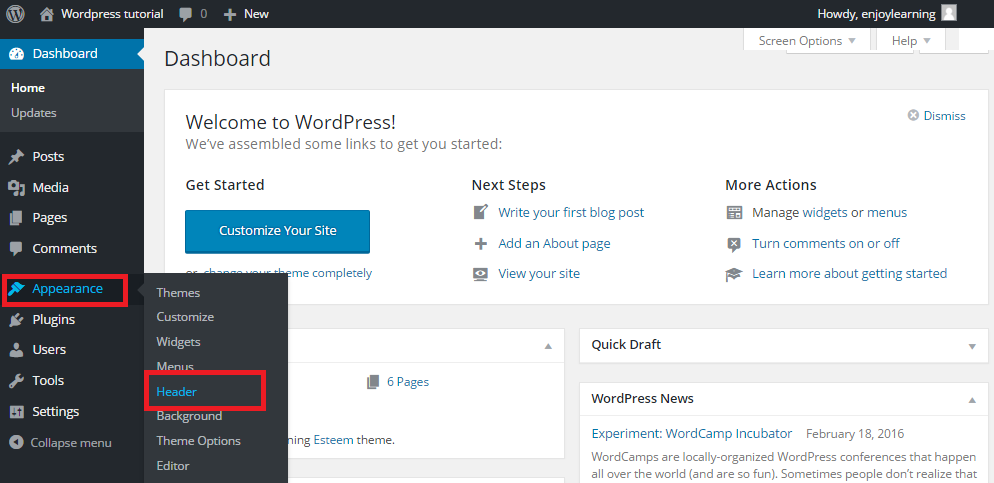This screenshot has height=483, width=994.
Task: Click the comments bubble icon in admin bar
Action: [x=186, y=14]
